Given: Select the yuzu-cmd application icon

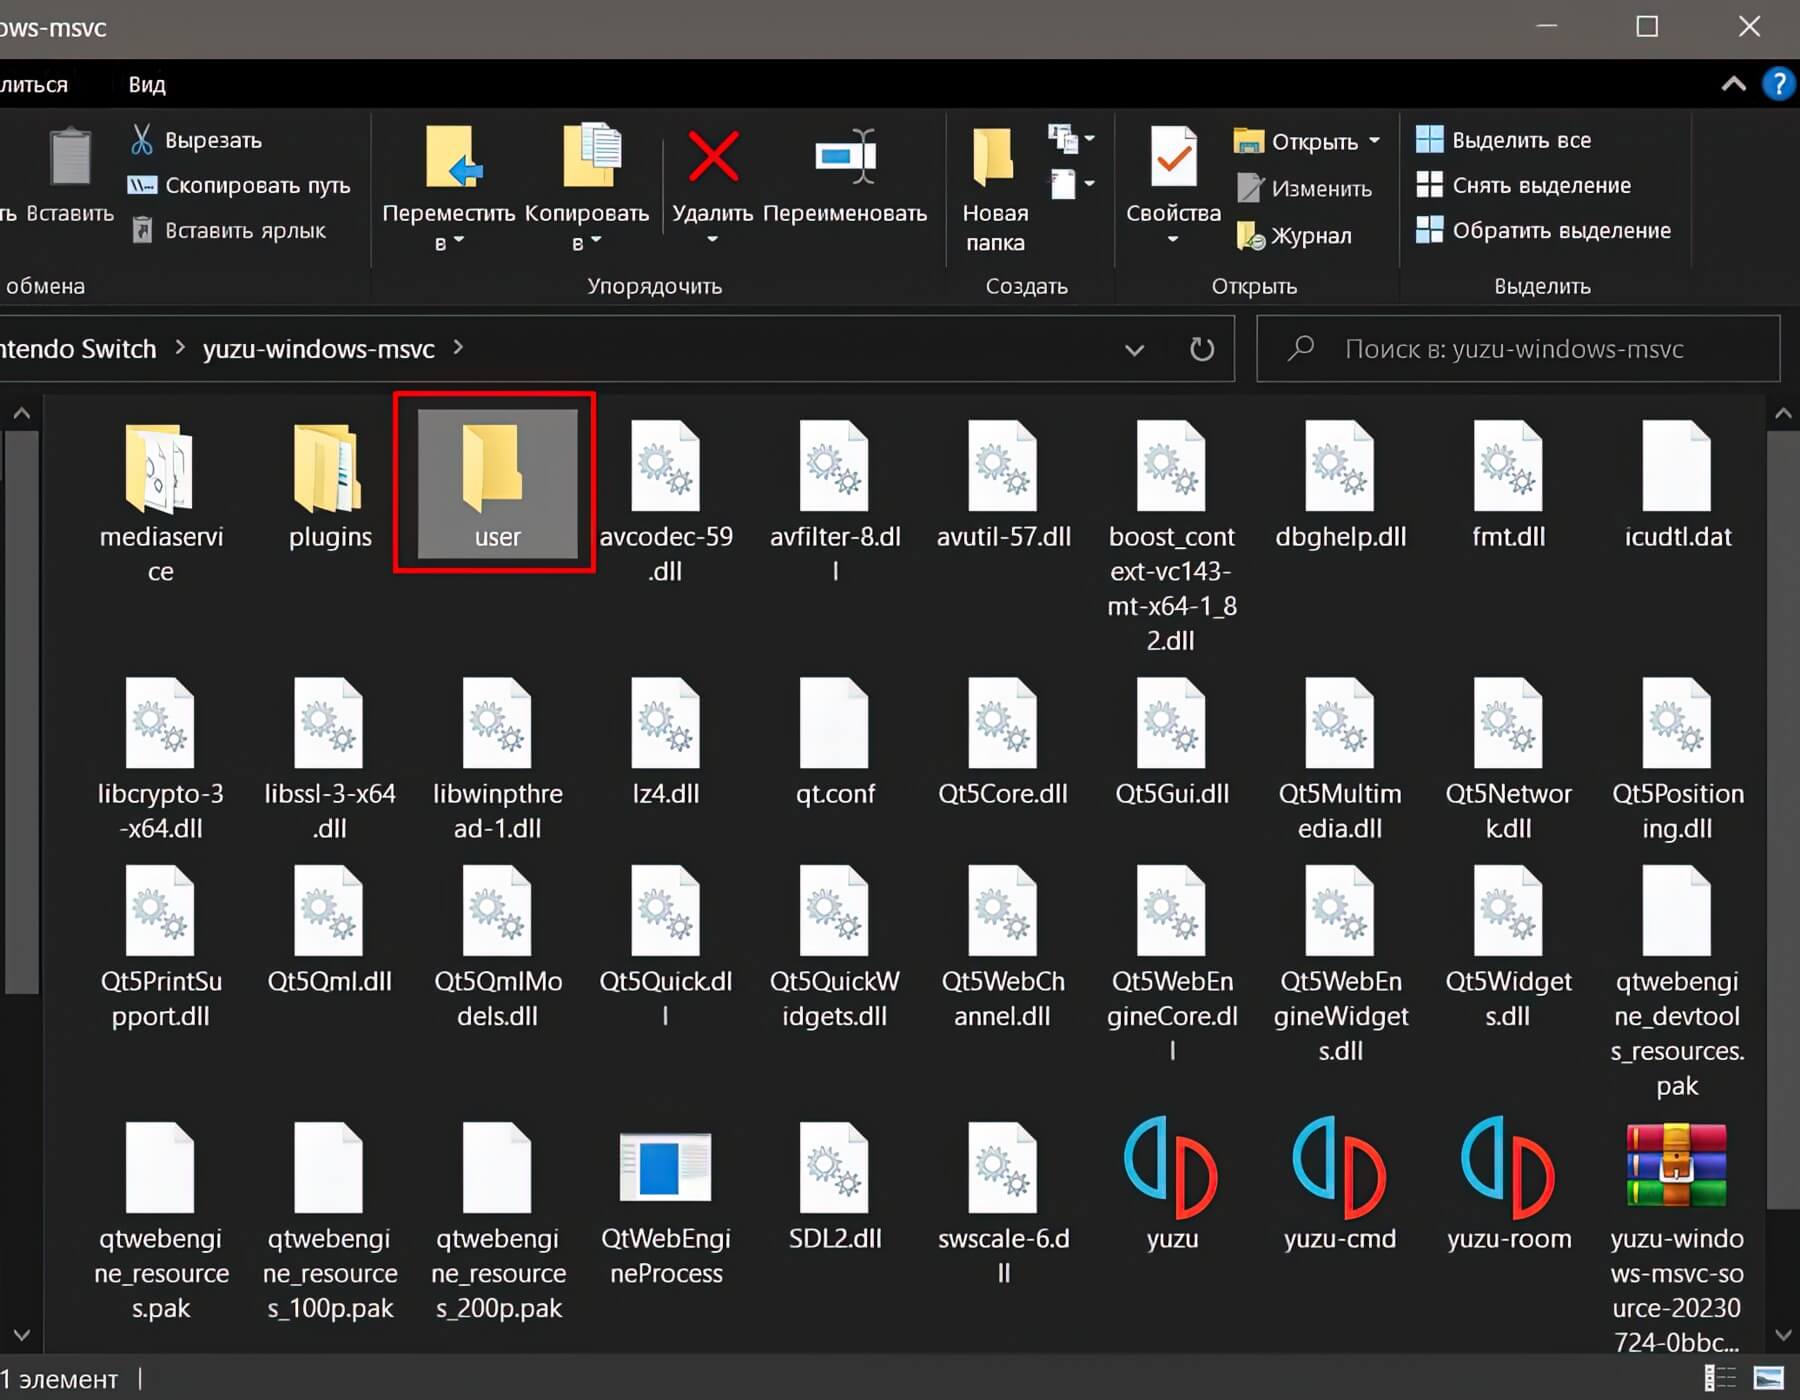Looking at the screenshot, I should tap(1339, 1166).
